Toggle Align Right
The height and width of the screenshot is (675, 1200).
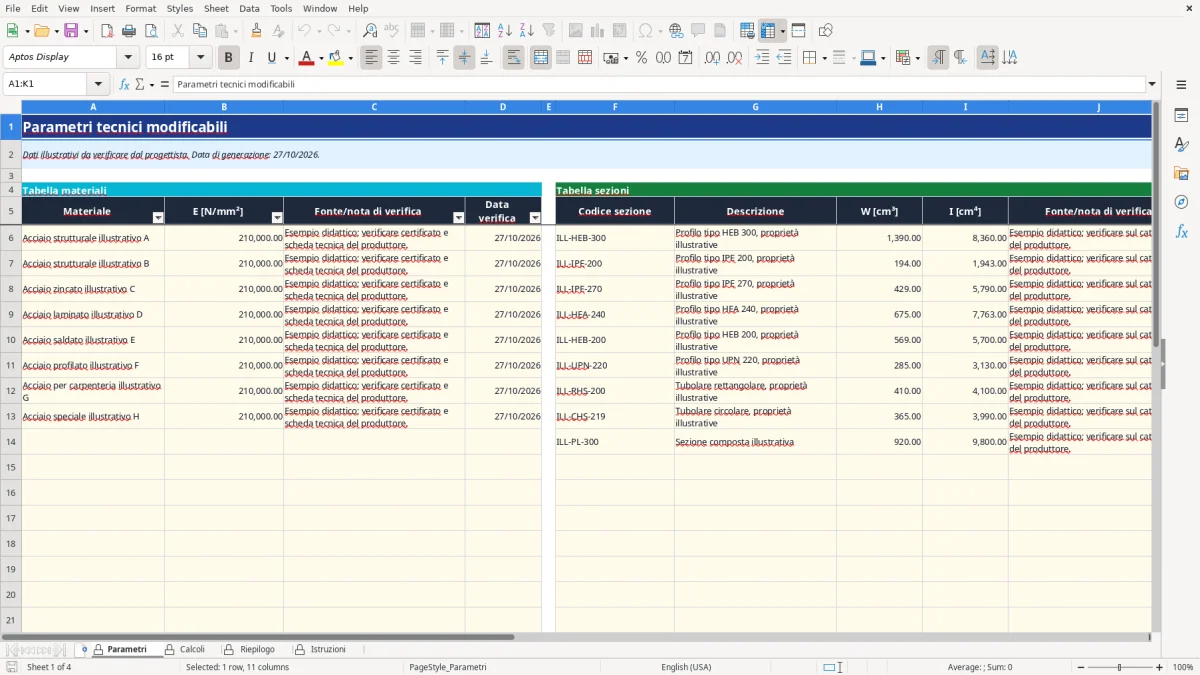coord(415,58)
